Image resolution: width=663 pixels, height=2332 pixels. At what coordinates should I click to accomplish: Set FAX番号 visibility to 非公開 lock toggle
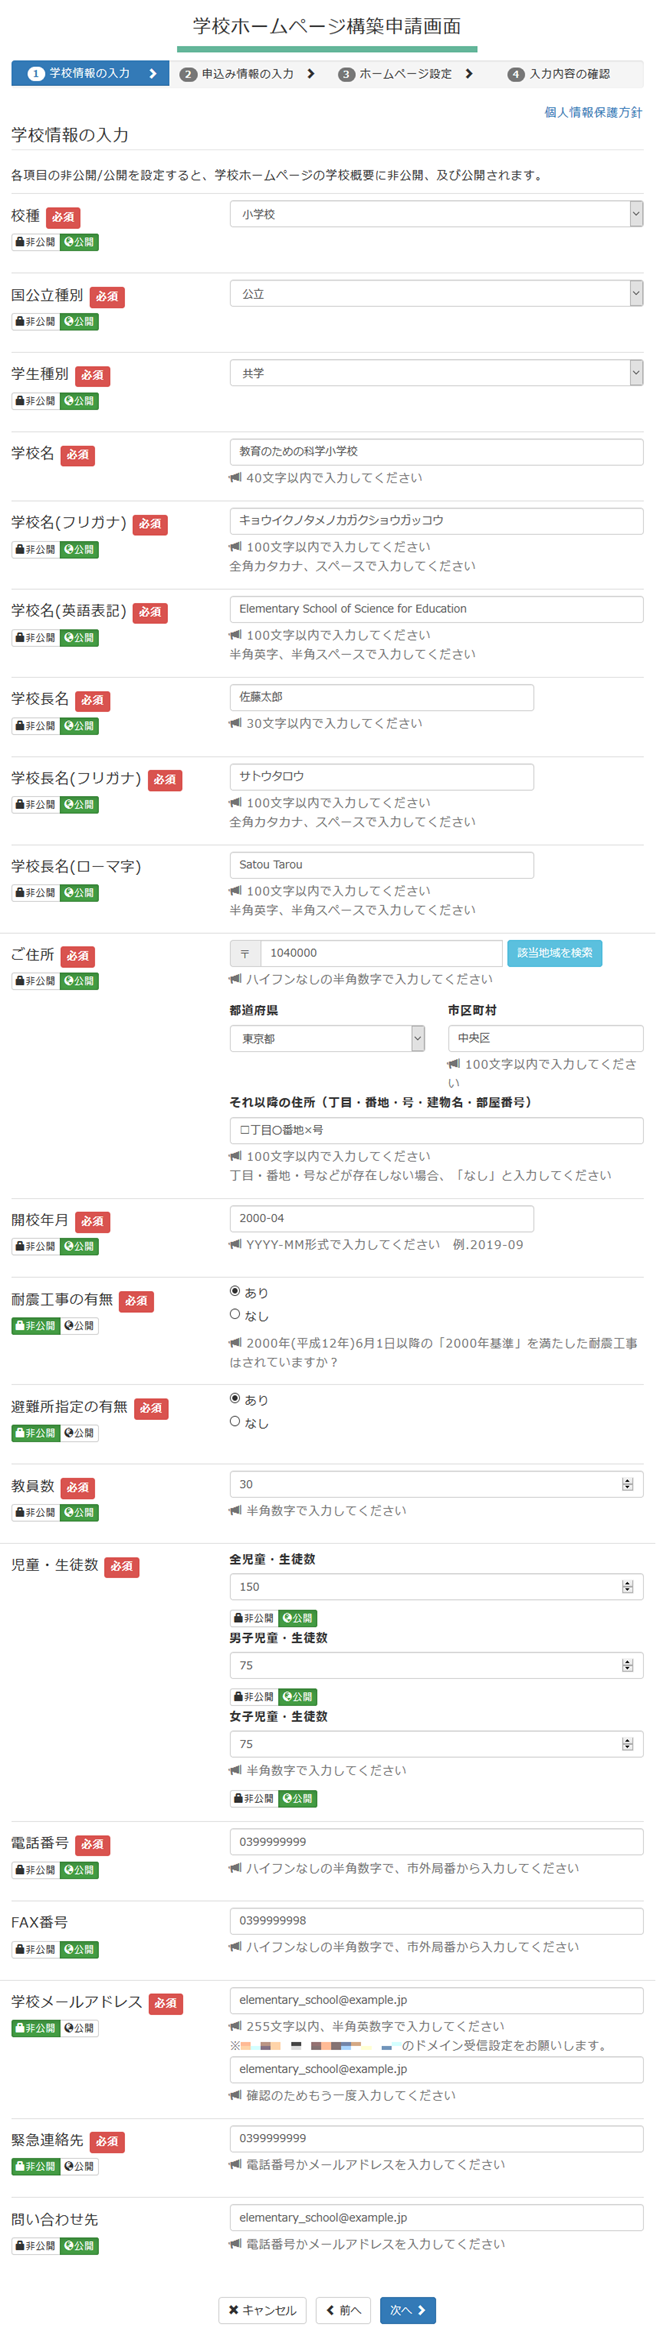[x=35, y=1949]
